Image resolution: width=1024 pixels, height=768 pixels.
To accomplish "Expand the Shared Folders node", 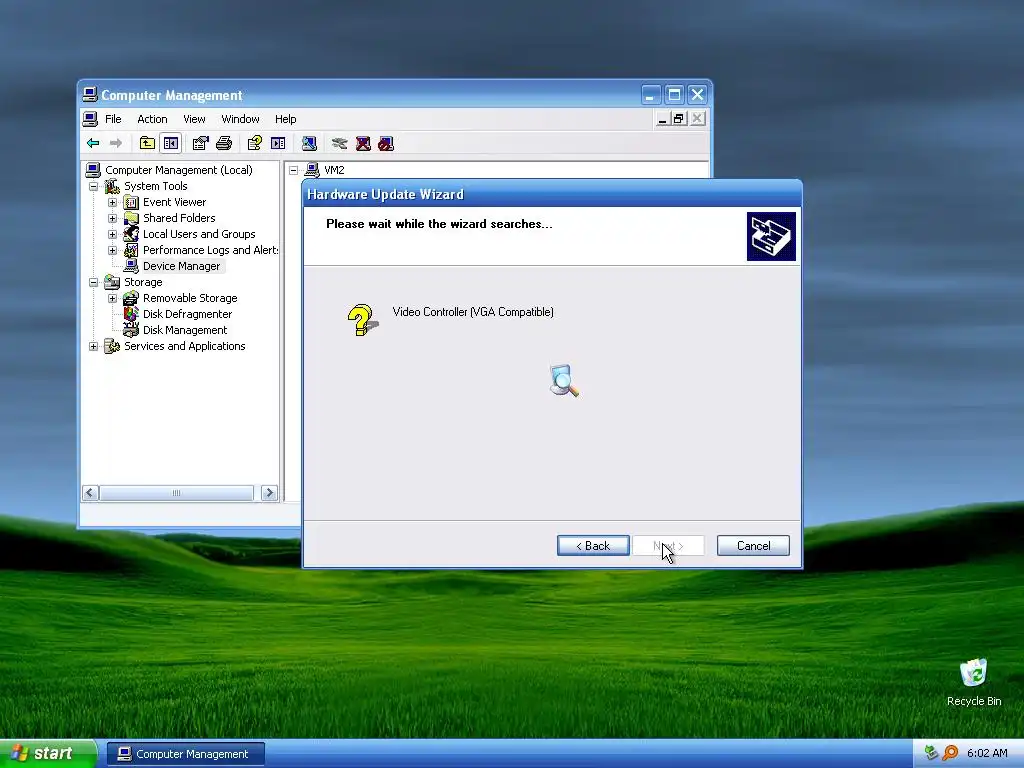I will (112, 218).
